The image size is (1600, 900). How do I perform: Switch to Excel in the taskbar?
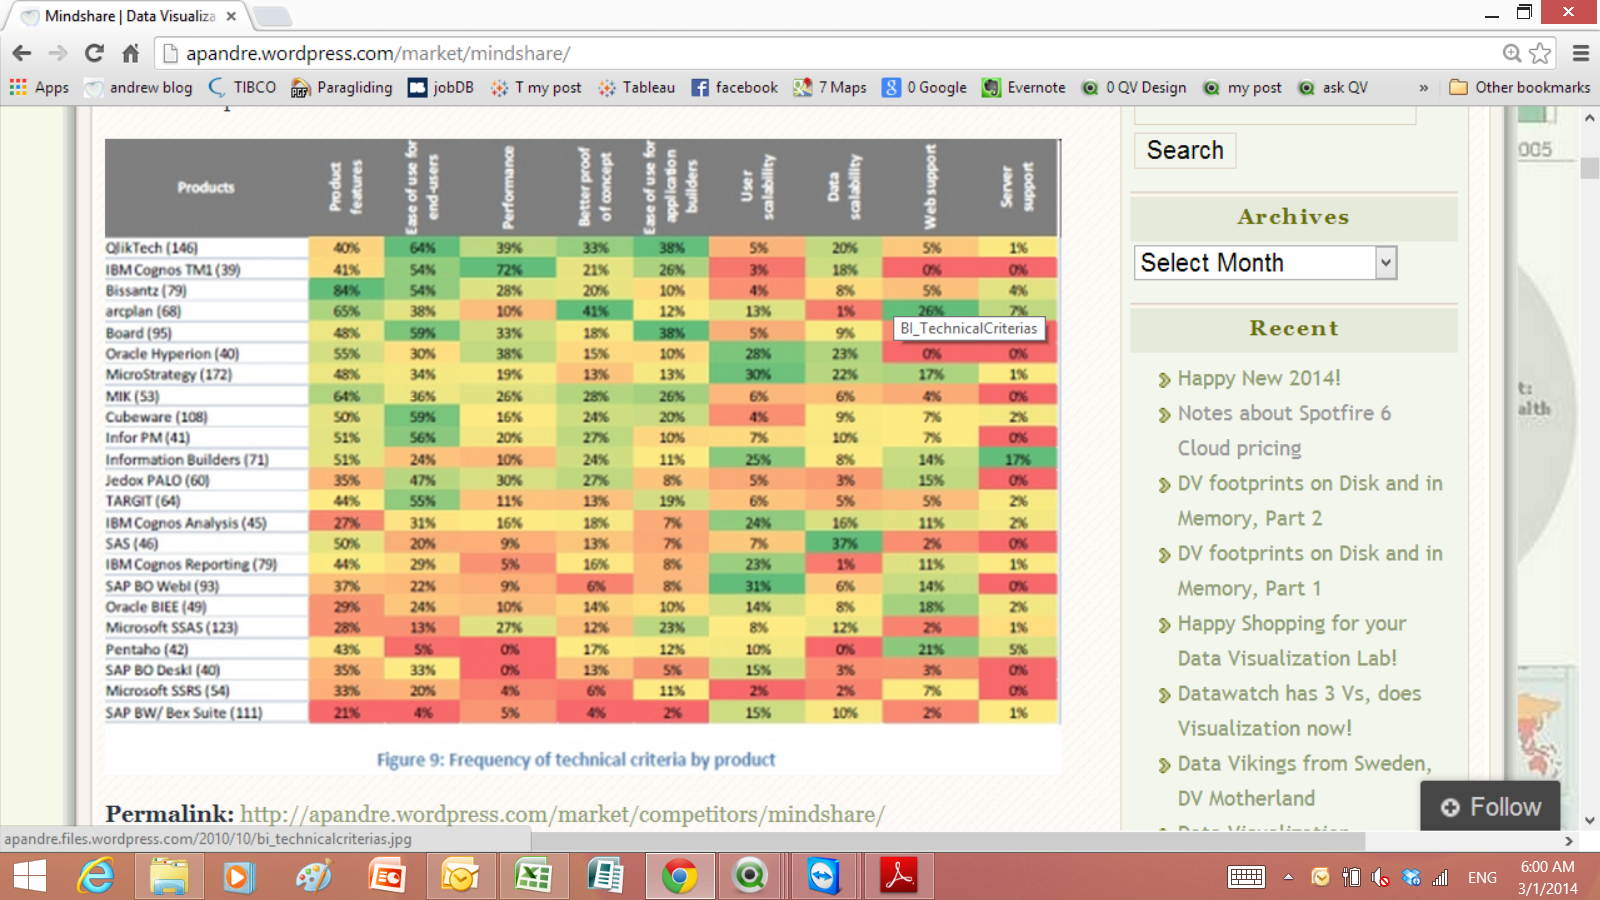coord(533,877)
